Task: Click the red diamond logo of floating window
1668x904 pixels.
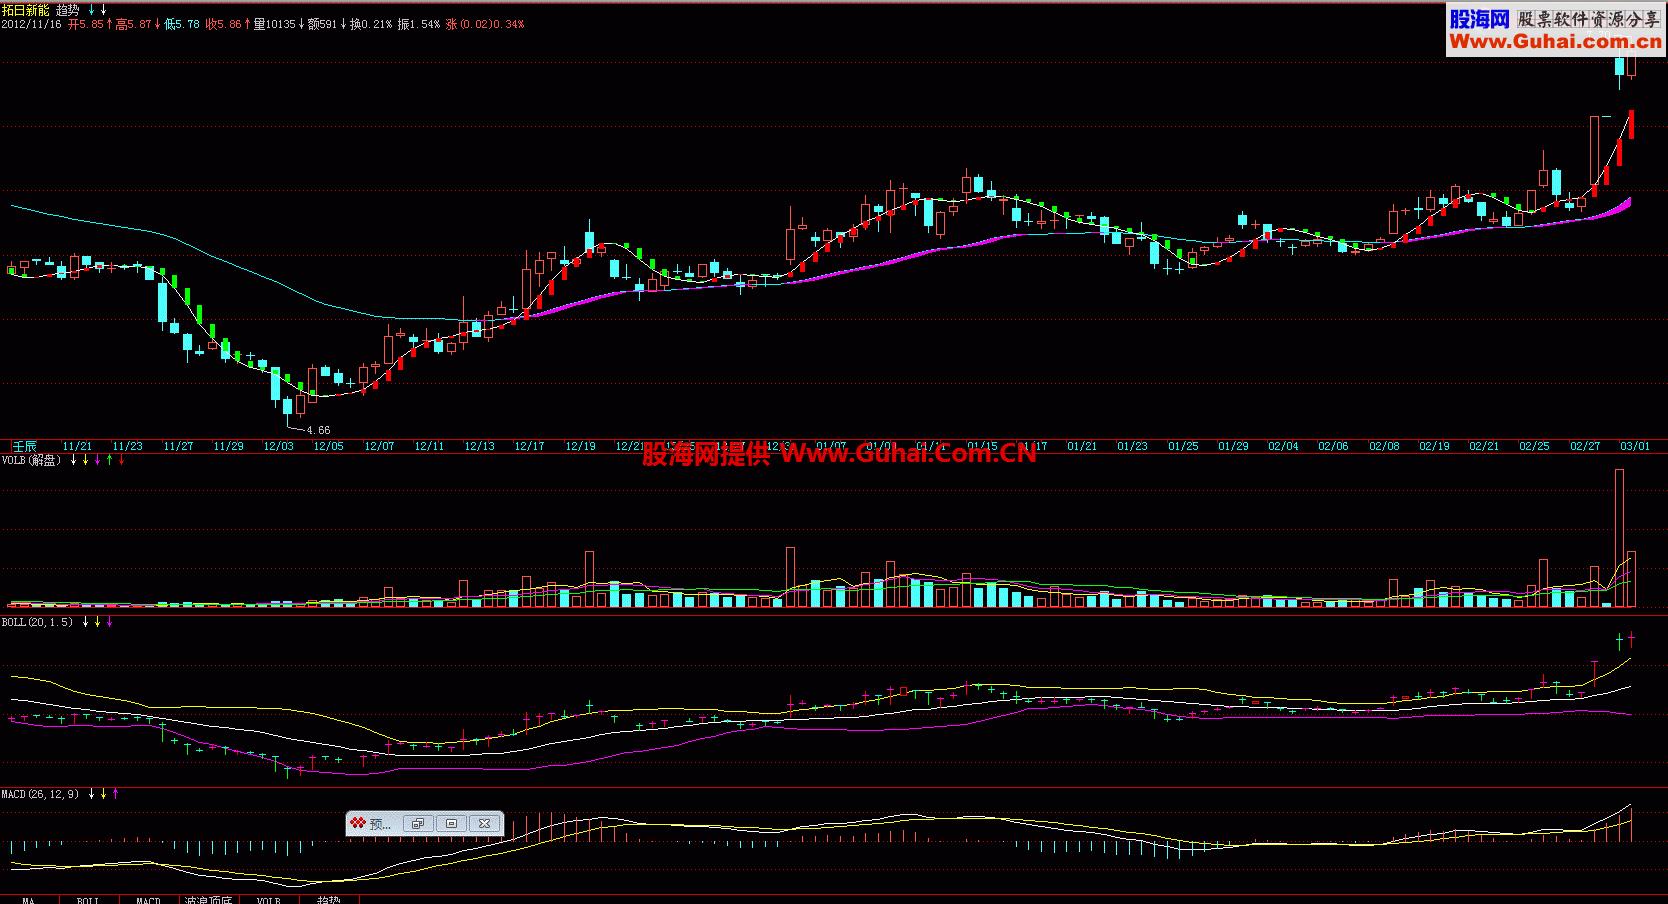Action: (x=358, y=824)
